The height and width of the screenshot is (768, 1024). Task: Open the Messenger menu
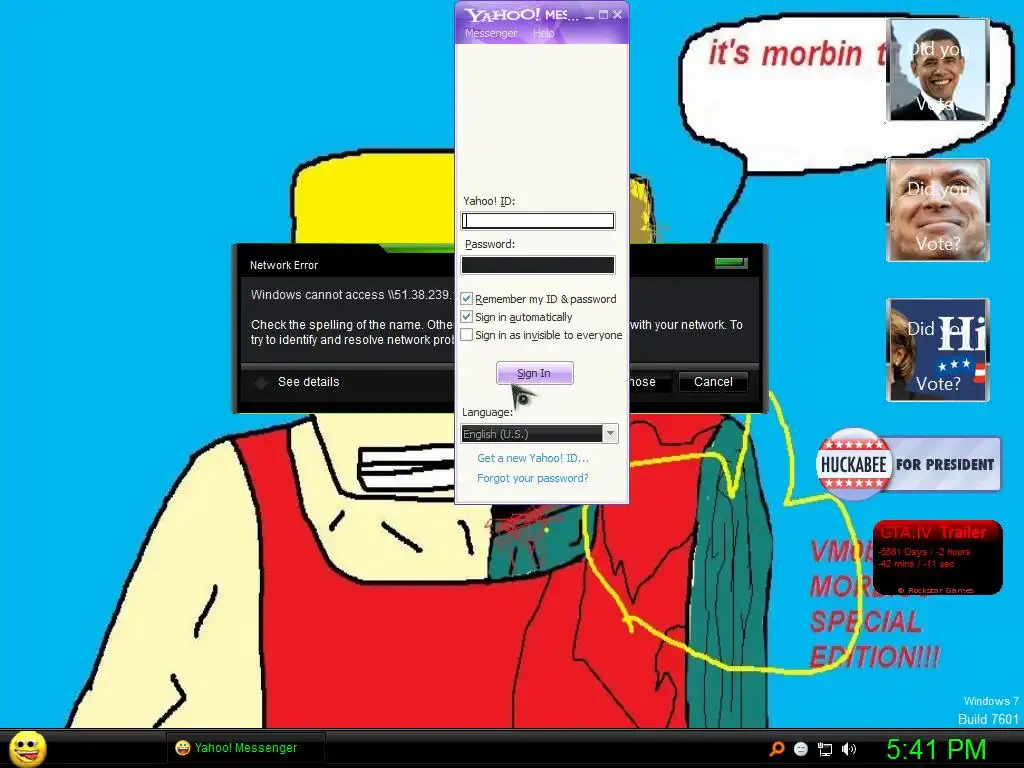click(490, 33)
